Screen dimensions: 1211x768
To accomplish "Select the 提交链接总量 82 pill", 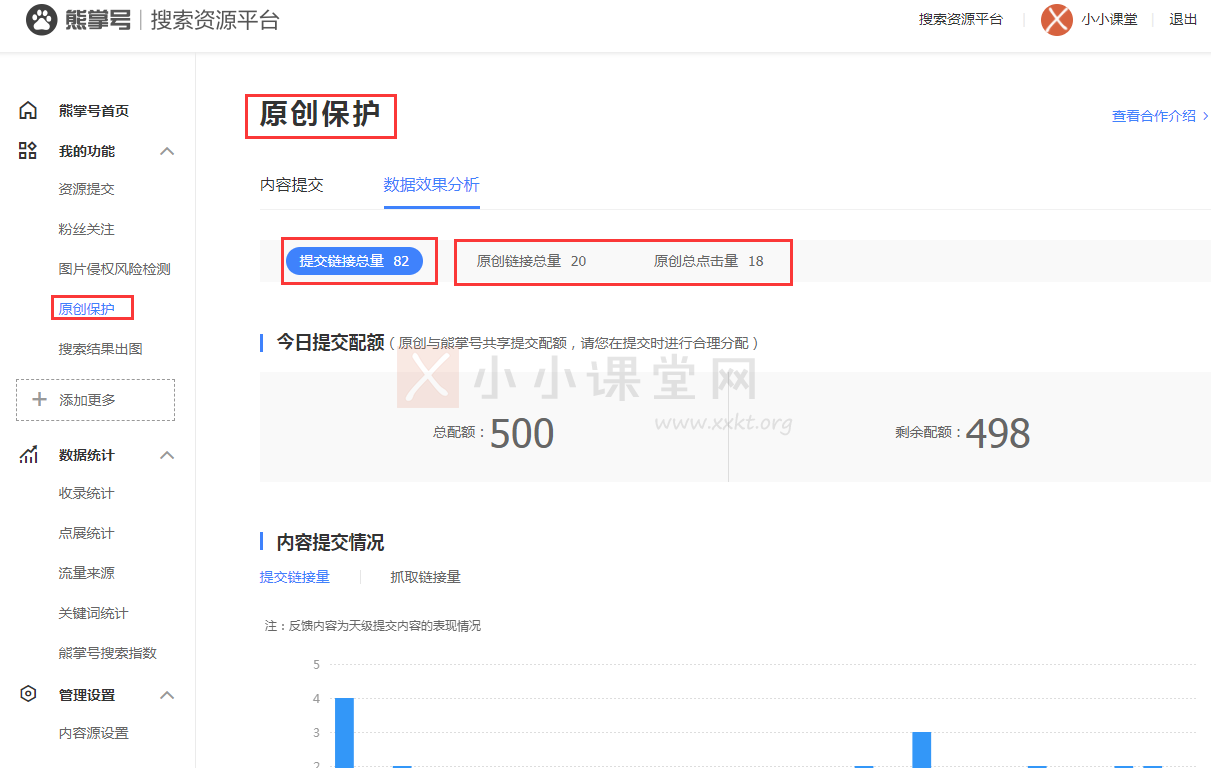I will pyautogui.click(x=354, y=261).
